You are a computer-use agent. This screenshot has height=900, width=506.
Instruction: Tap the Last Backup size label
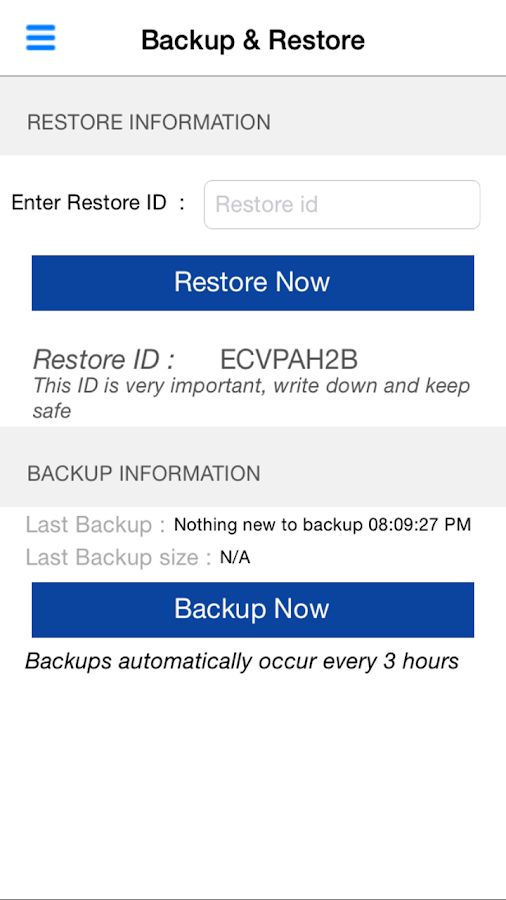pos(119,558)
